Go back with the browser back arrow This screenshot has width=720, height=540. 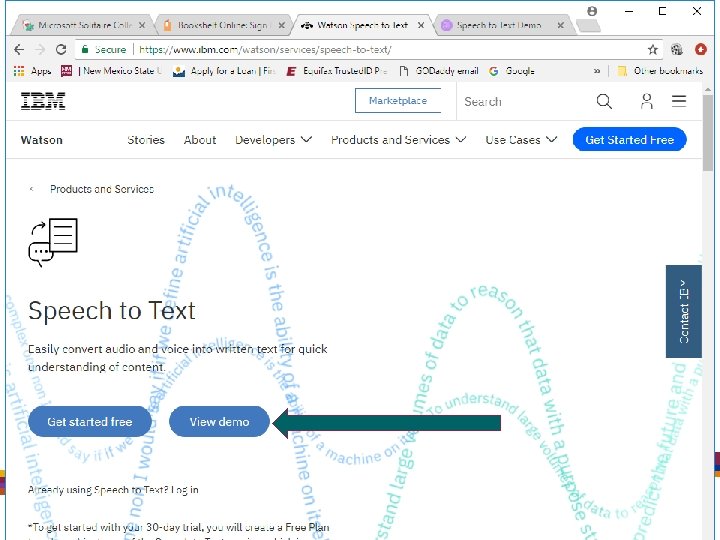[18, 50]
